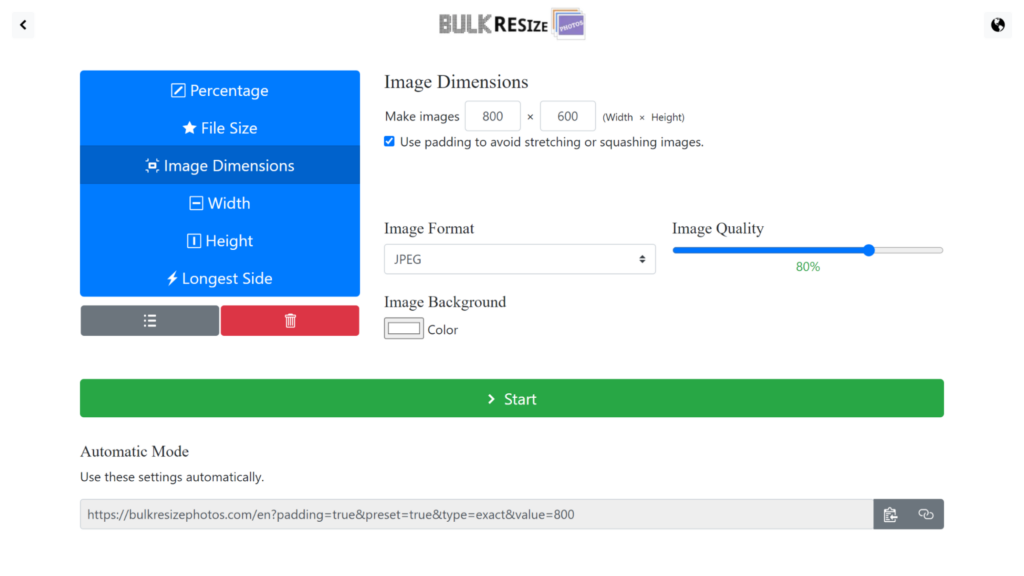Open the Image Format JPEG dropdown
Image resolution: width=1024 pixels, height=576 pixels.
tap(520, 259)
